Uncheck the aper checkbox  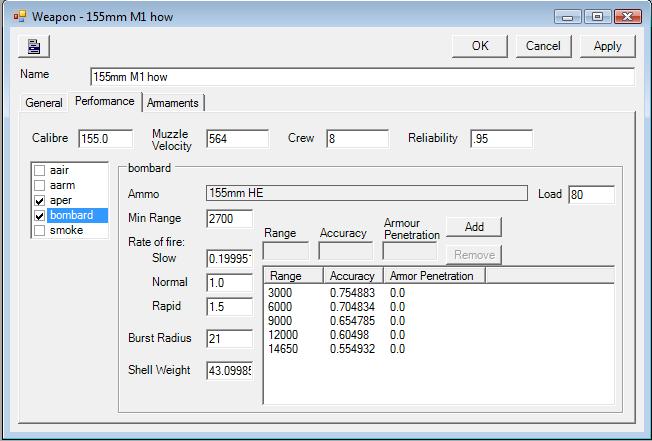pyautogui.click(x=40, y=201)
